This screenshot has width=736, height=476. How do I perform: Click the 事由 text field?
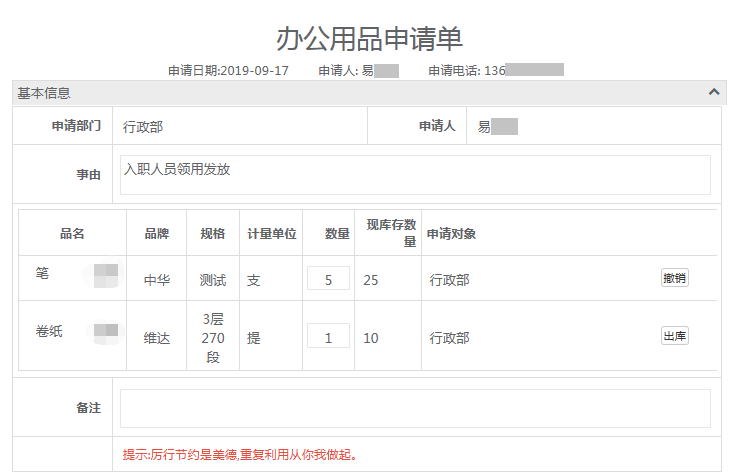pyautogui.click(x=415, y=174)
